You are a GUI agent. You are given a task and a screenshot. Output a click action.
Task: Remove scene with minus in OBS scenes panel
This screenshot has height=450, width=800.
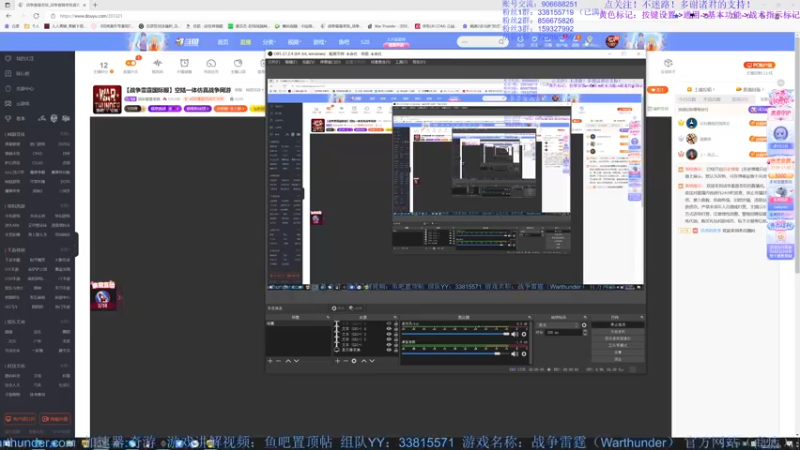tap(279, 361)
